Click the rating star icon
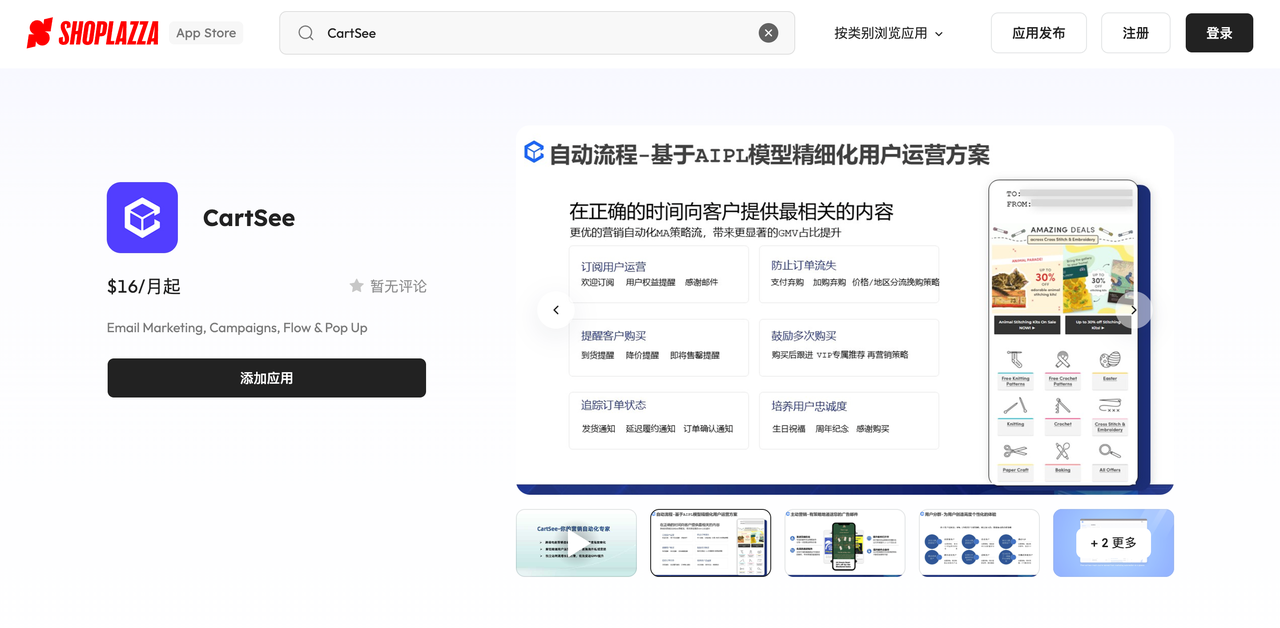Image resolution: width=1280 pixels, height=628 pixels. click(356, 286)
